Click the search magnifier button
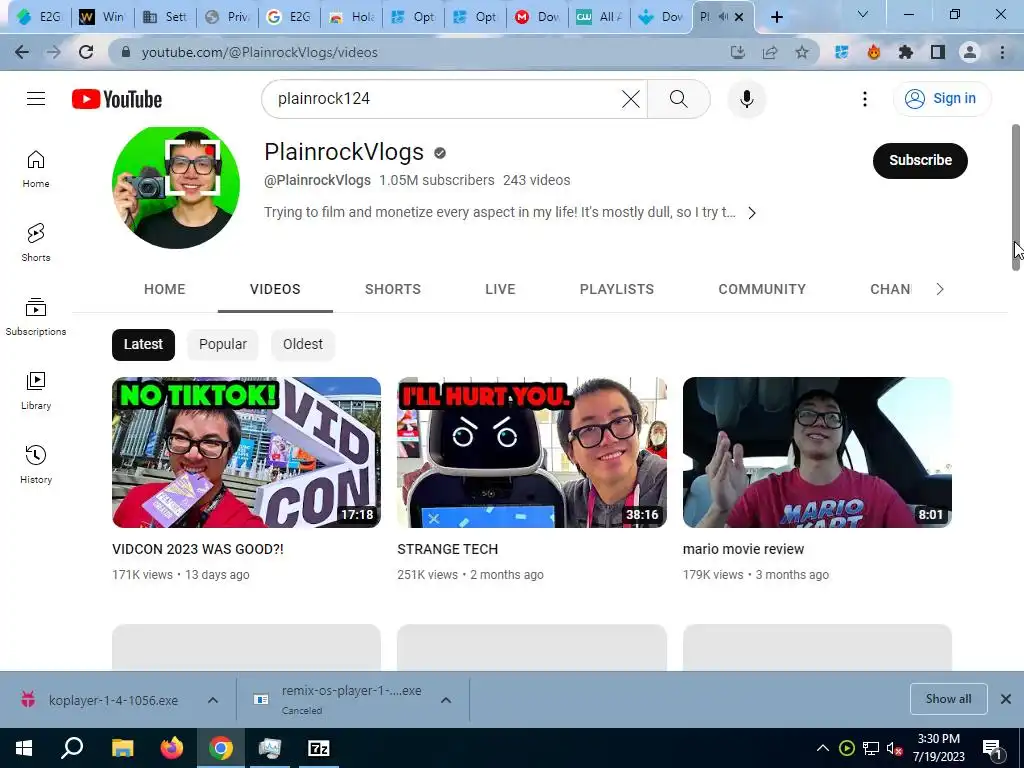 point(679,99)
